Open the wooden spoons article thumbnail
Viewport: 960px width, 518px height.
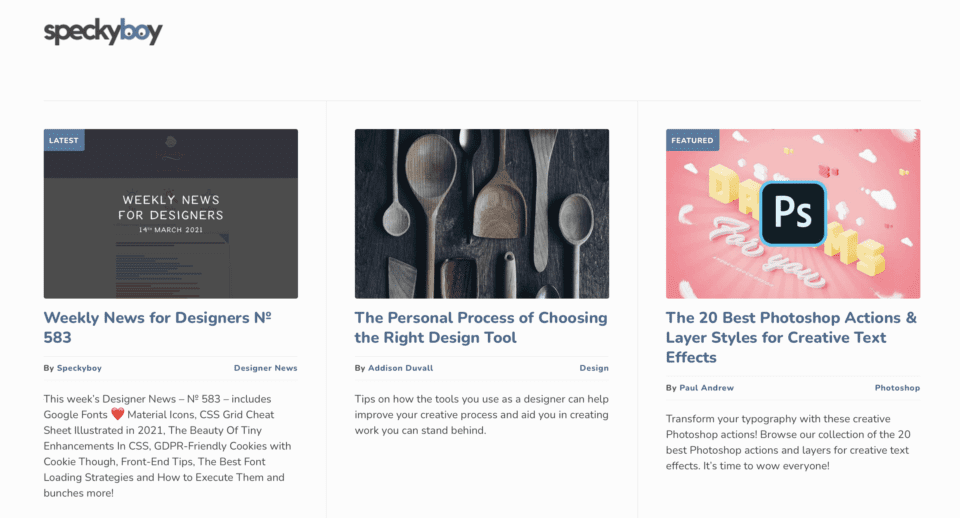tap(481, 213)
